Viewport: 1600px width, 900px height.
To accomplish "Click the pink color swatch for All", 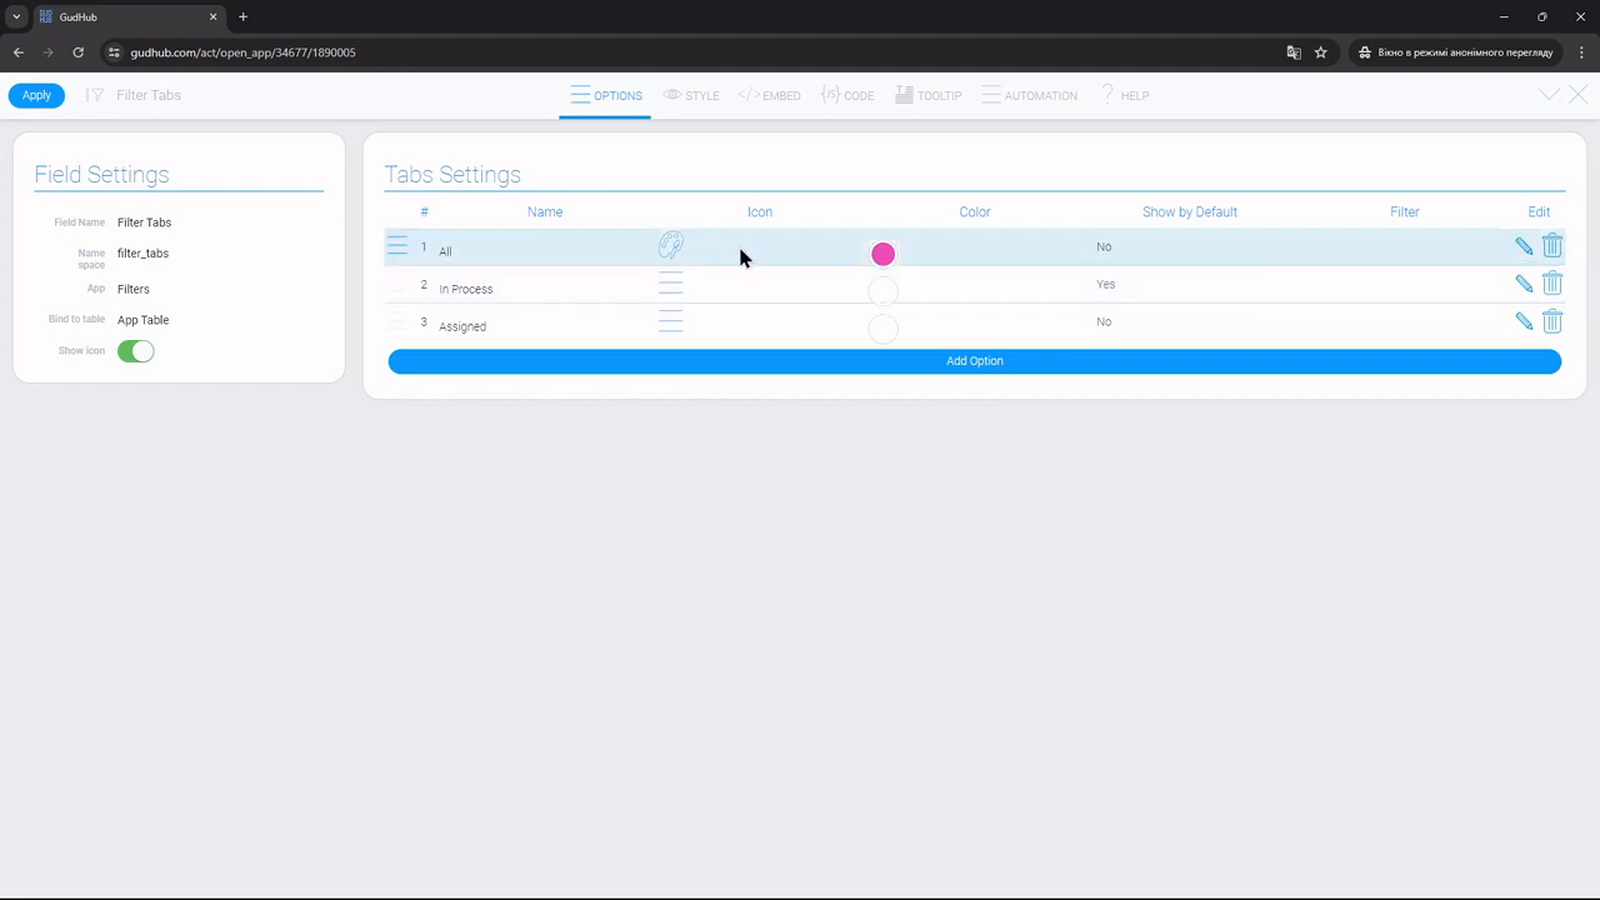I will (x=883, y=254).
